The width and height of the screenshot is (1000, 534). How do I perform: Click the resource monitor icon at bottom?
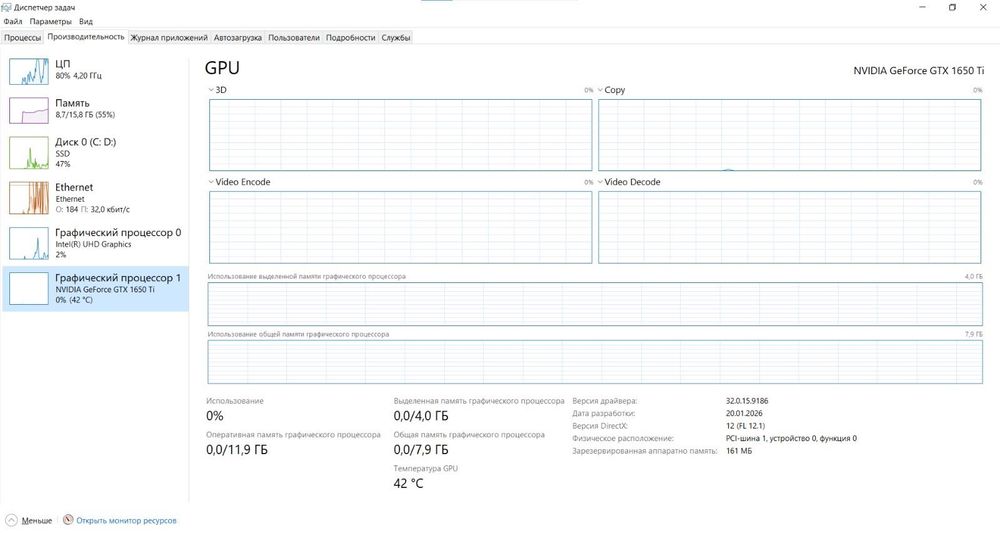(68, 520)
